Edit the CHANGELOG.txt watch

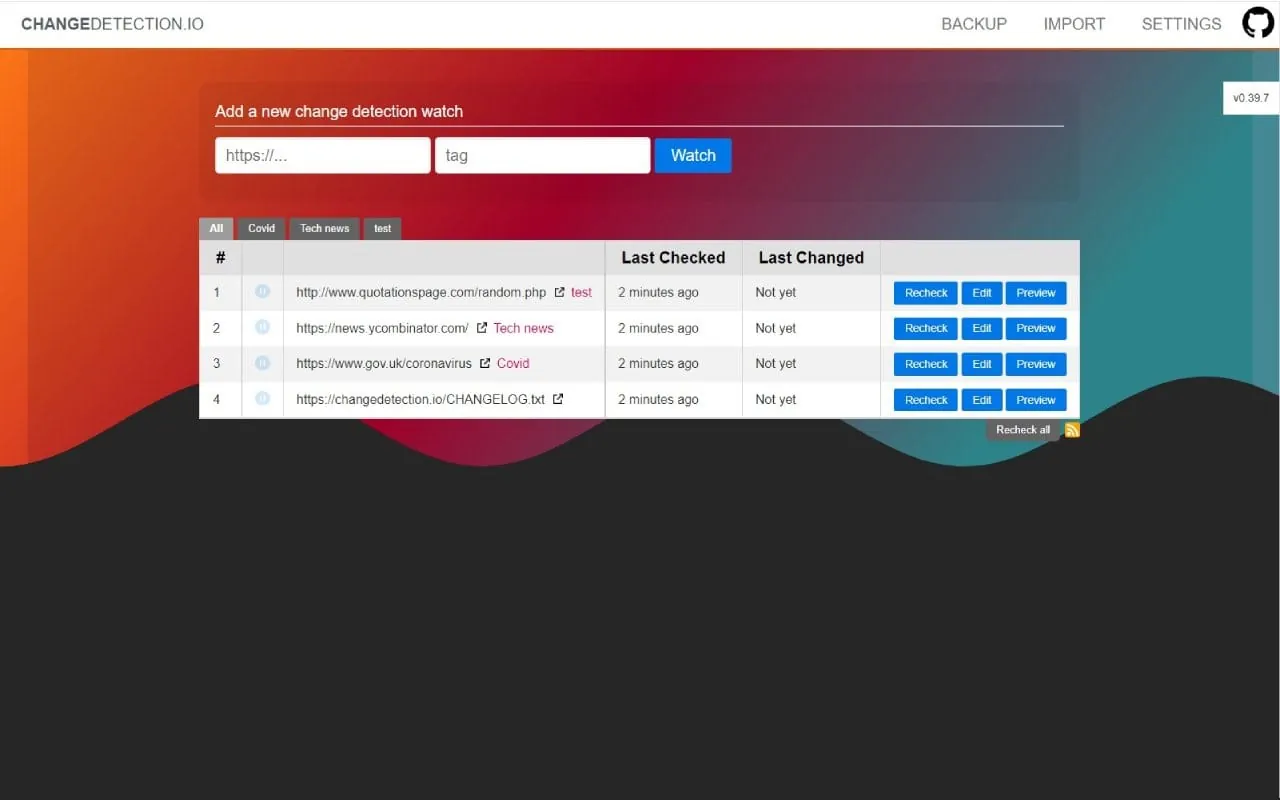982,400
